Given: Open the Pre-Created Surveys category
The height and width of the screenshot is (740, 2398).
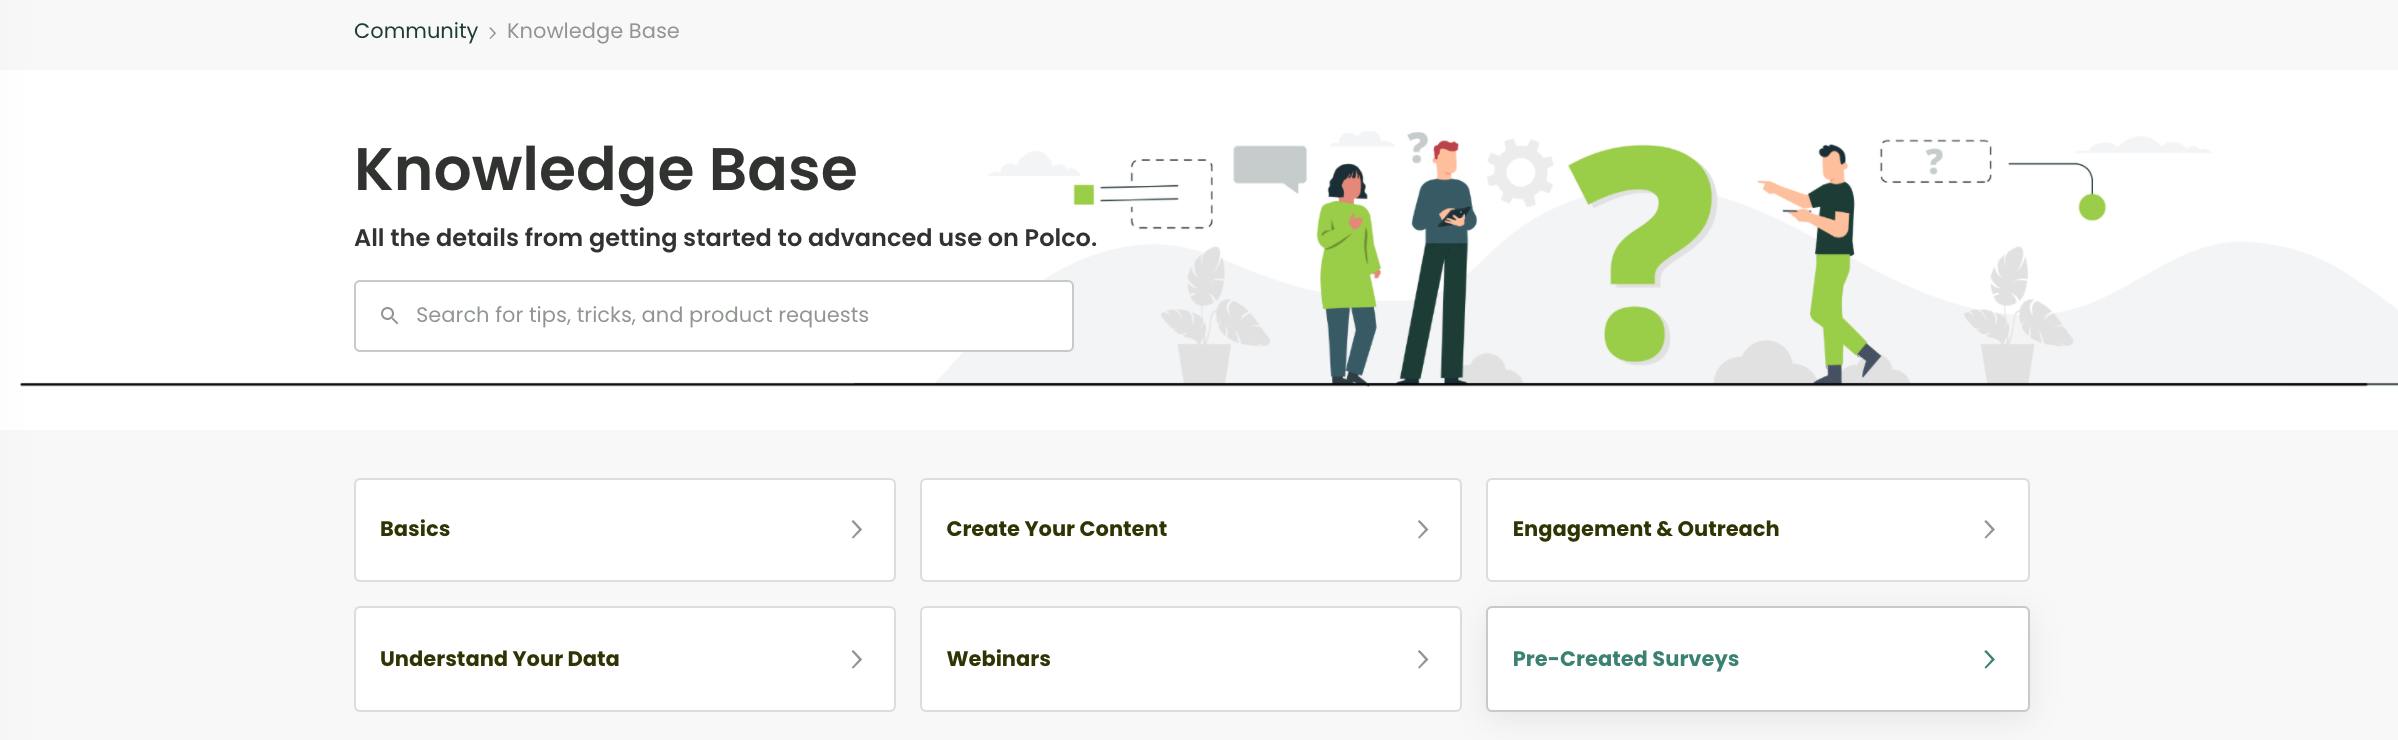Looking at the screenshot, I should click(x=1758, y=659).
